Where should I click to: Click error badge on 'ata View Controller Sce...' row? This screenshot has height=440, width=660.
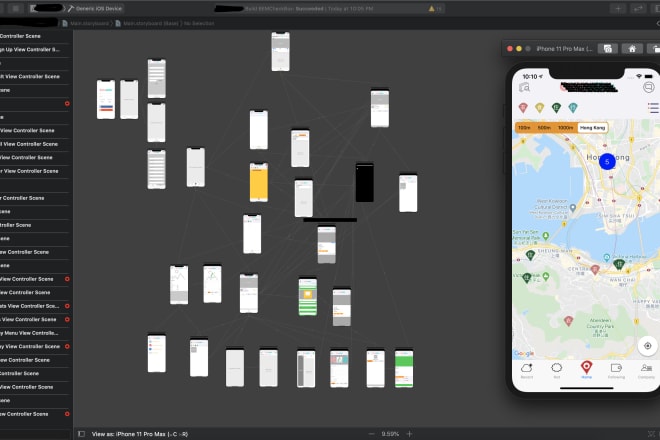pos(67,306)
